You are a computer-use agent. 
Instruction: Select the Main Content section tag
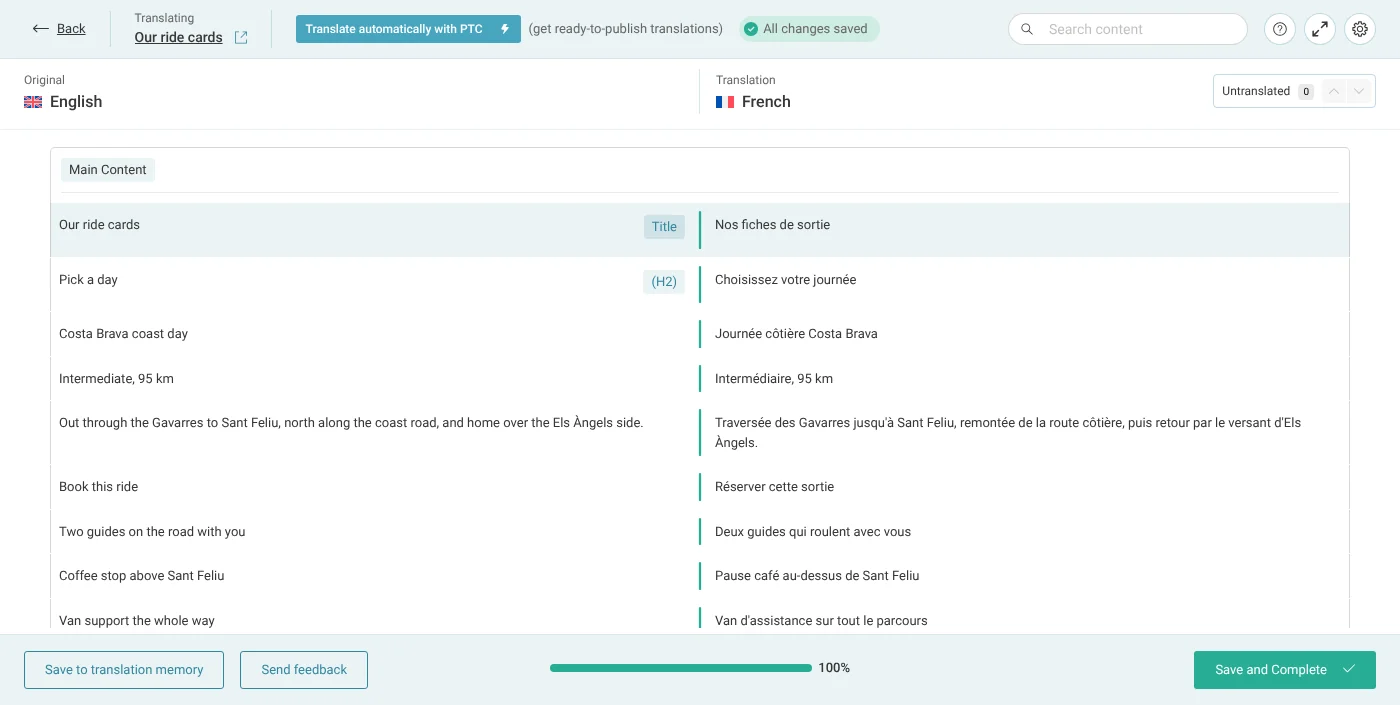(108, 170)
